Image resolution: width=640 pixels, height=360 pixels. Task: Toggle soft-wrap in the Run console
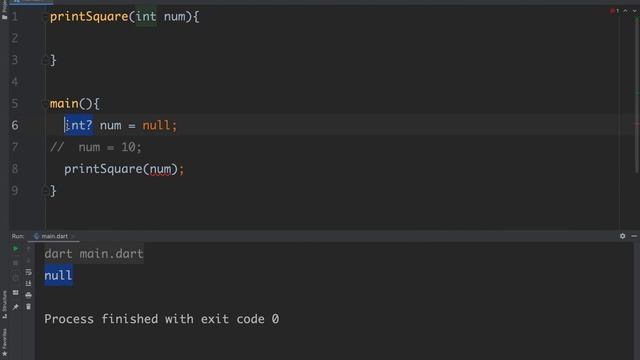pyautogui.click(x=28, y=272)
